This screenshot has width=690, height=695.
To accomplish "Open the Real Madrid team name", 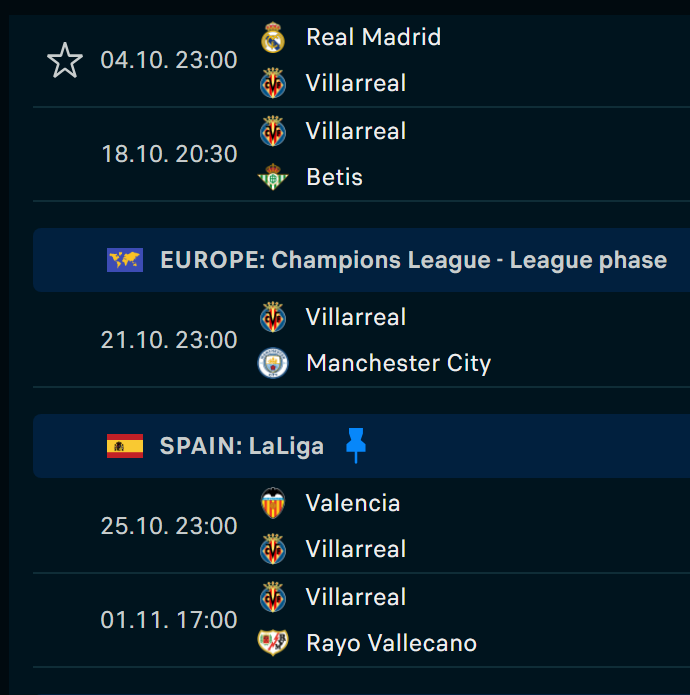I will [373, 38].
